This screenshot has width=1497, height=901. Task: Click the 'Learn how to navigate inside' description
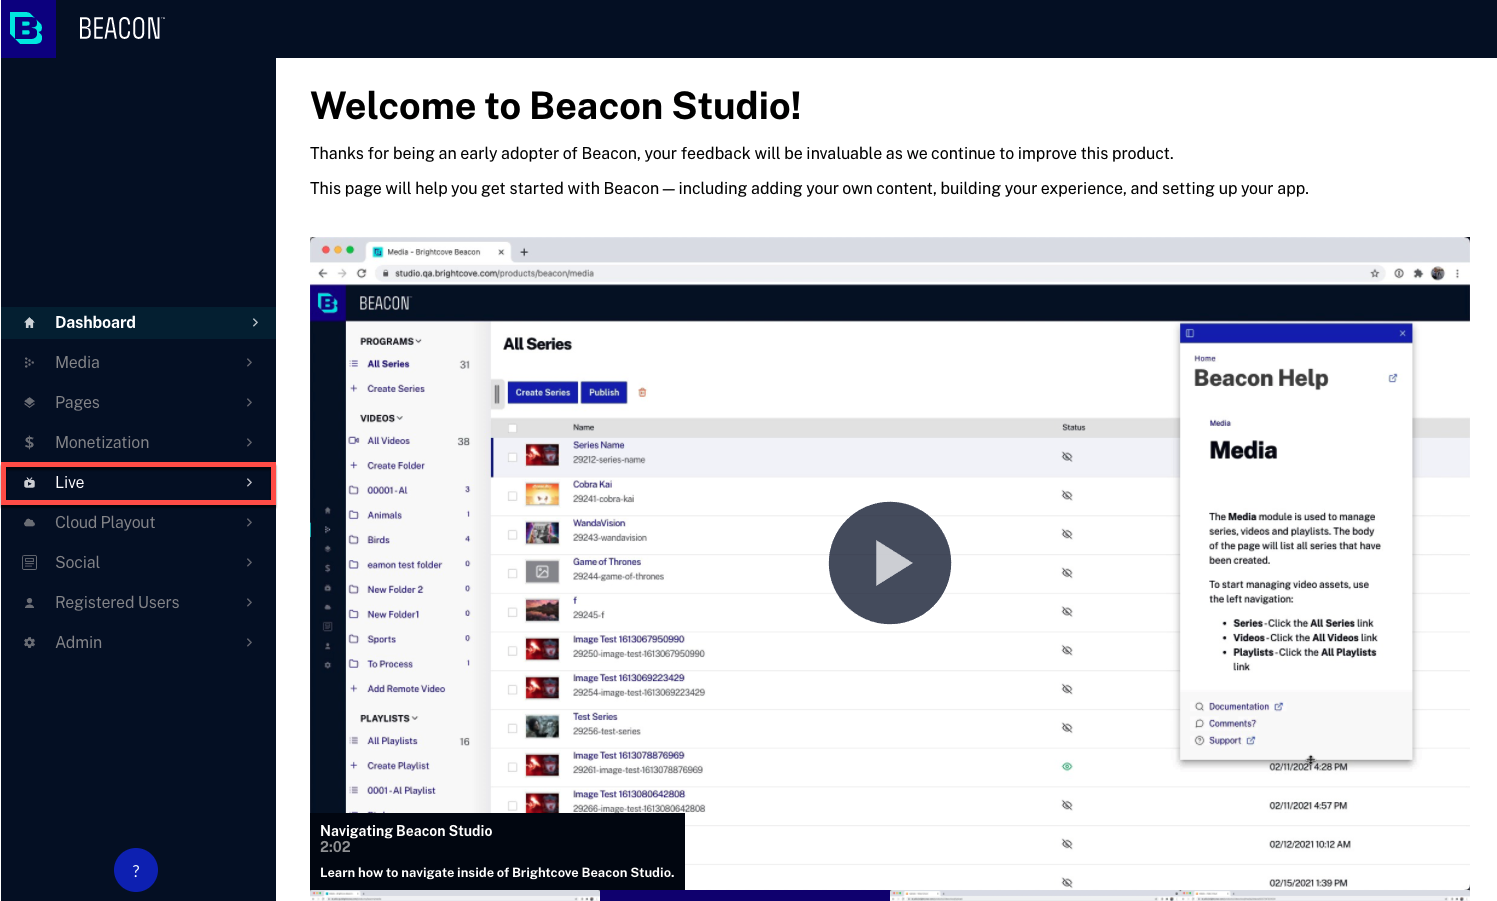point(497,873)
